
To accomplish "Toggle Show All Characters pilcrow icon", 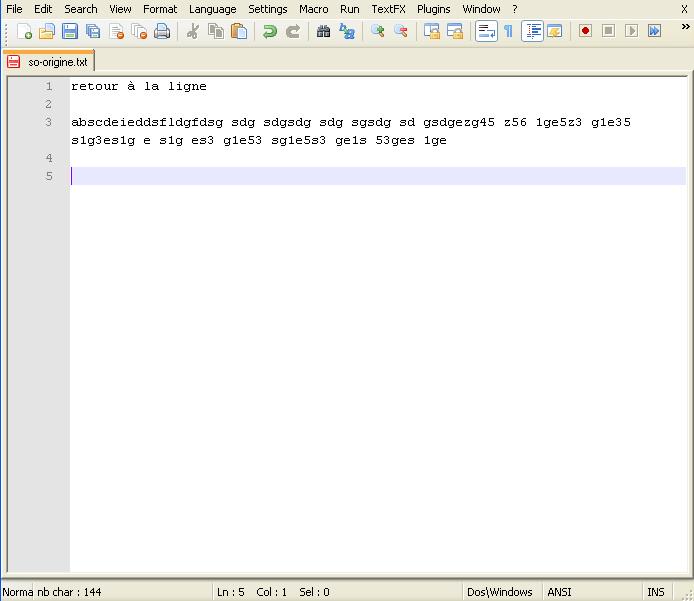I will click(509, 31).
